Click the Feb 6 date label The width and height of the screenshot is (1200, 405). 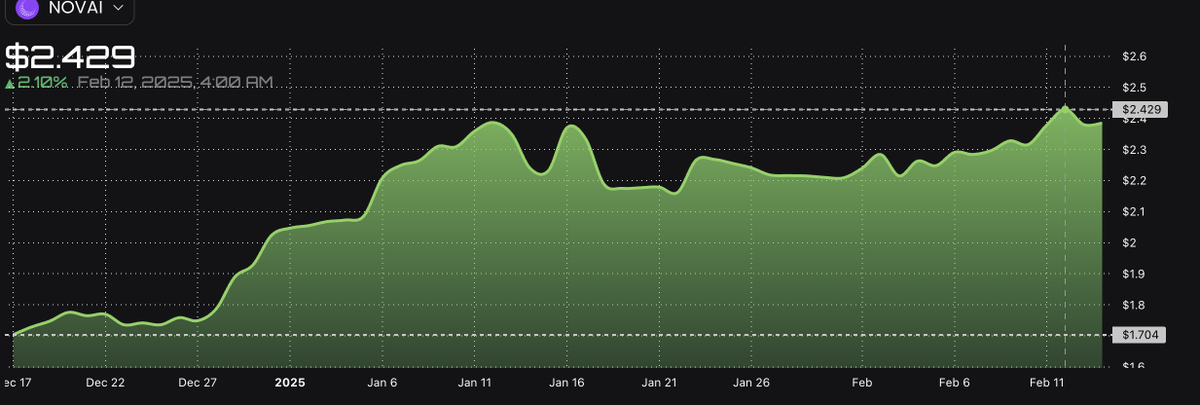(955, 382)
